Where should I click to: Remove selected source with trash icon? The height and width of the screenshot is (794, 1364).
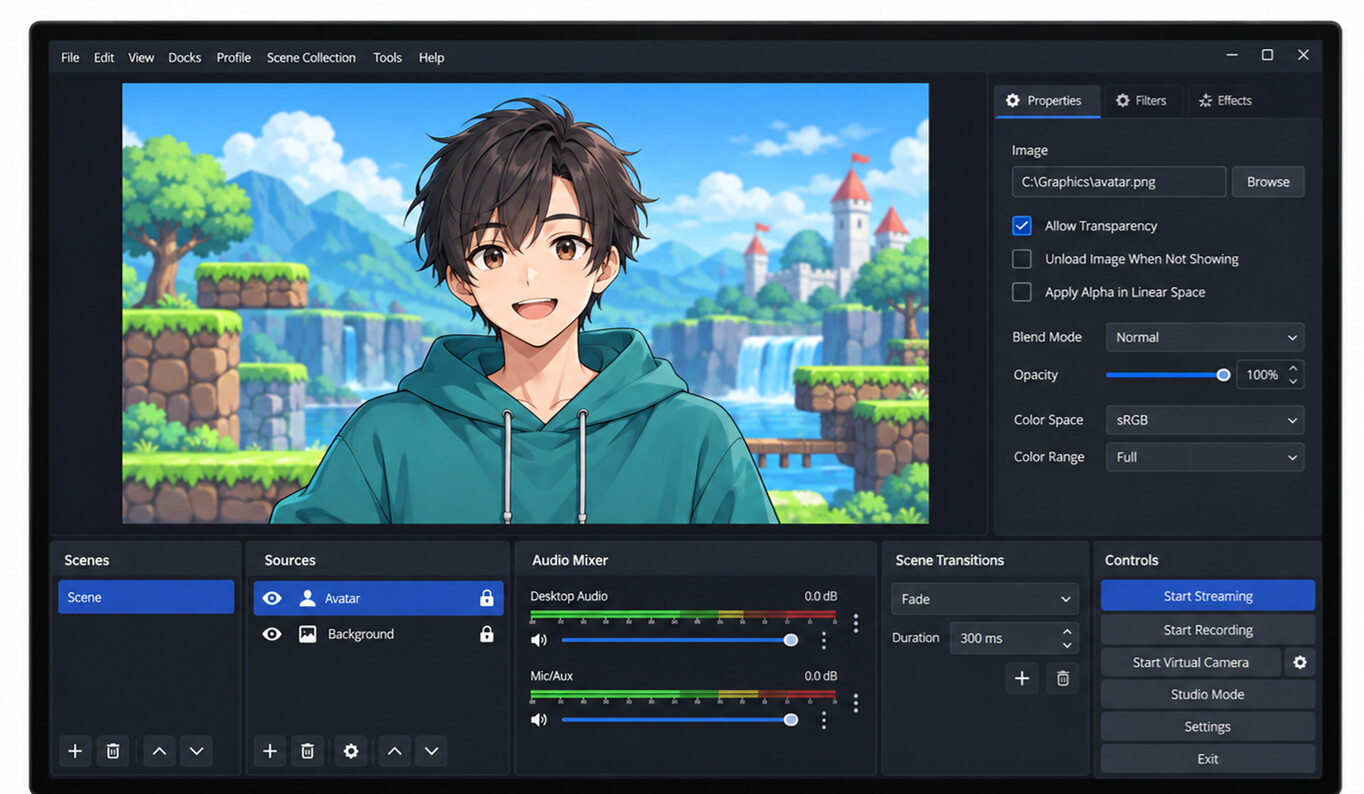click(308, 751)
